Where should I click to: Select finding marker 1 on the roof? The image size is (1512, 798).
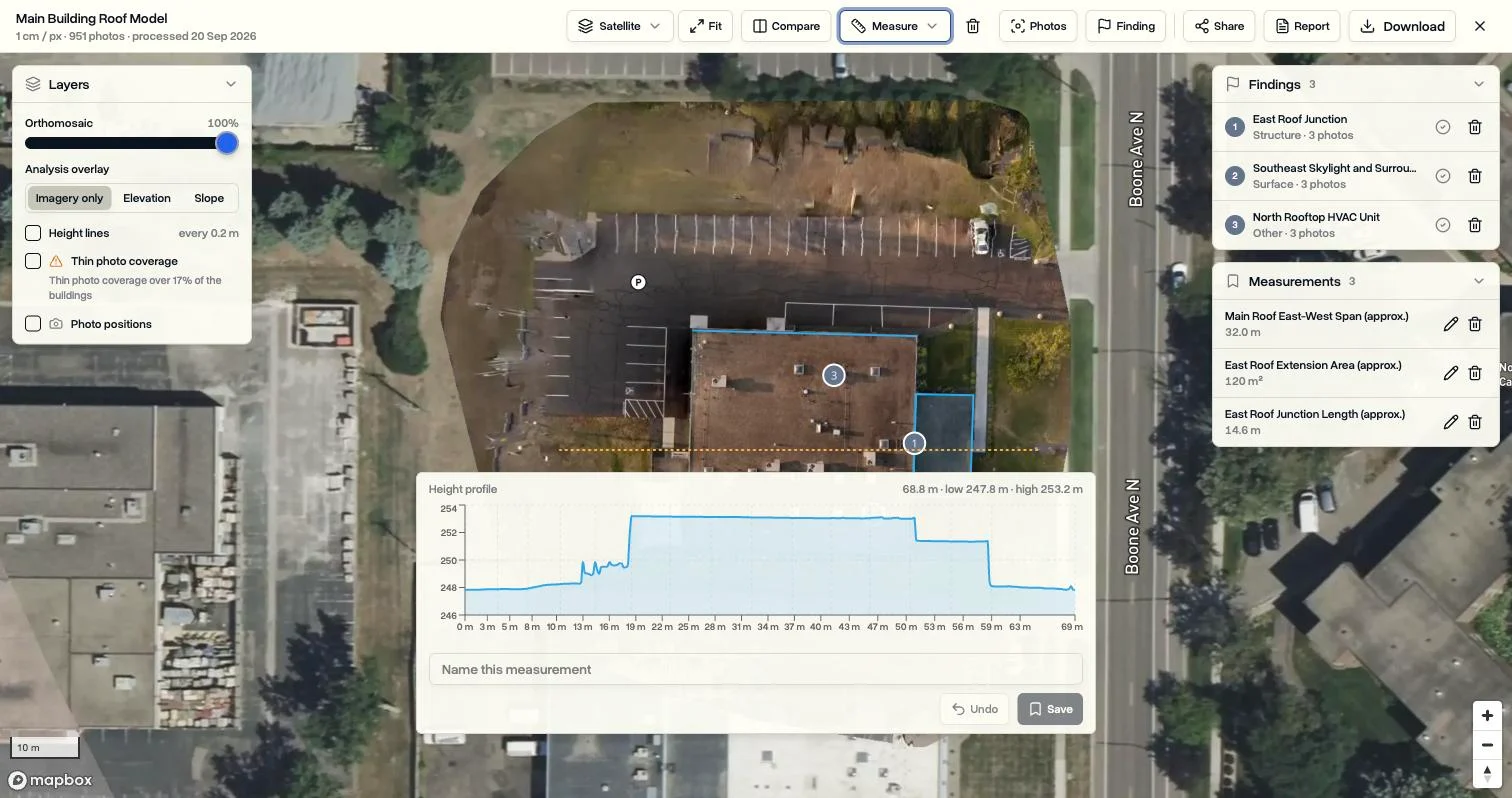pos(914,443)
